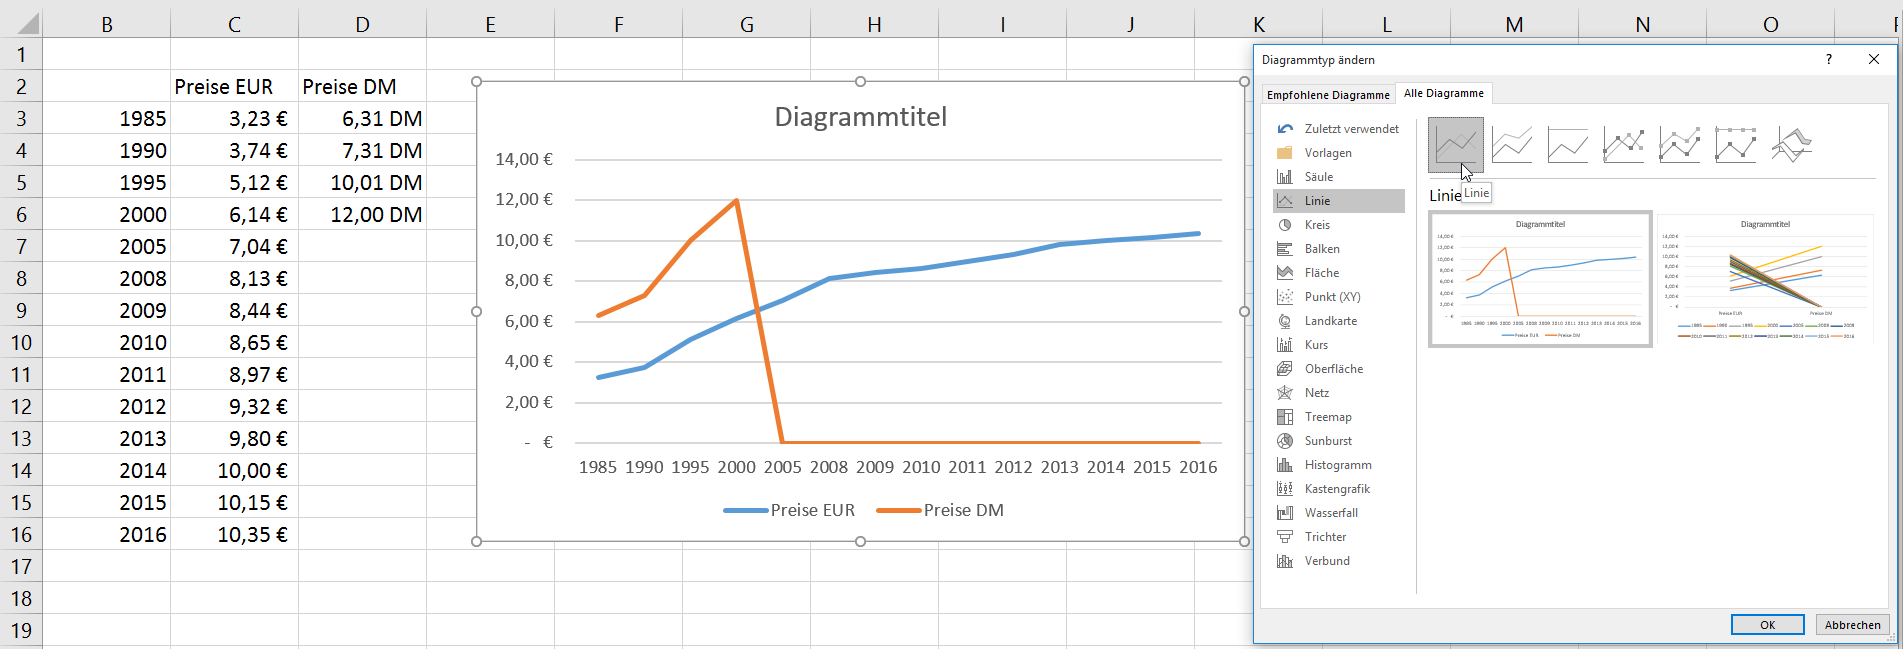Open the Verbund combo chart category
The image size is (1903, 649).
pyautogui.click(x=1327, y=561)
